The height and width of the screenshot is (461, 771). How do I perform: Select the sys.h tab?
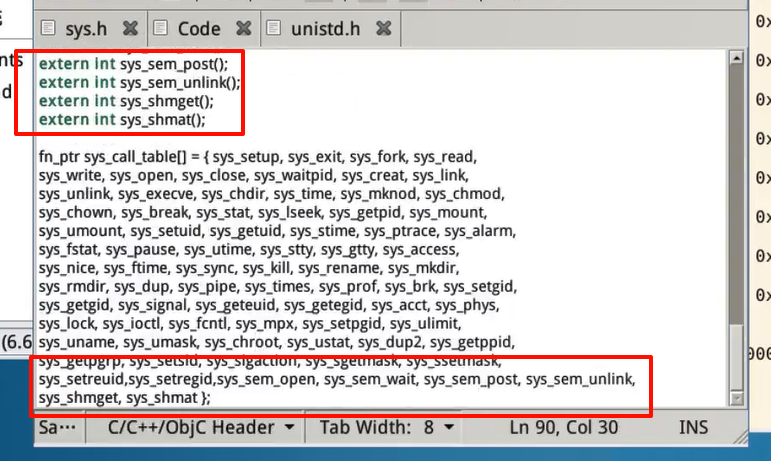[86, 29]
